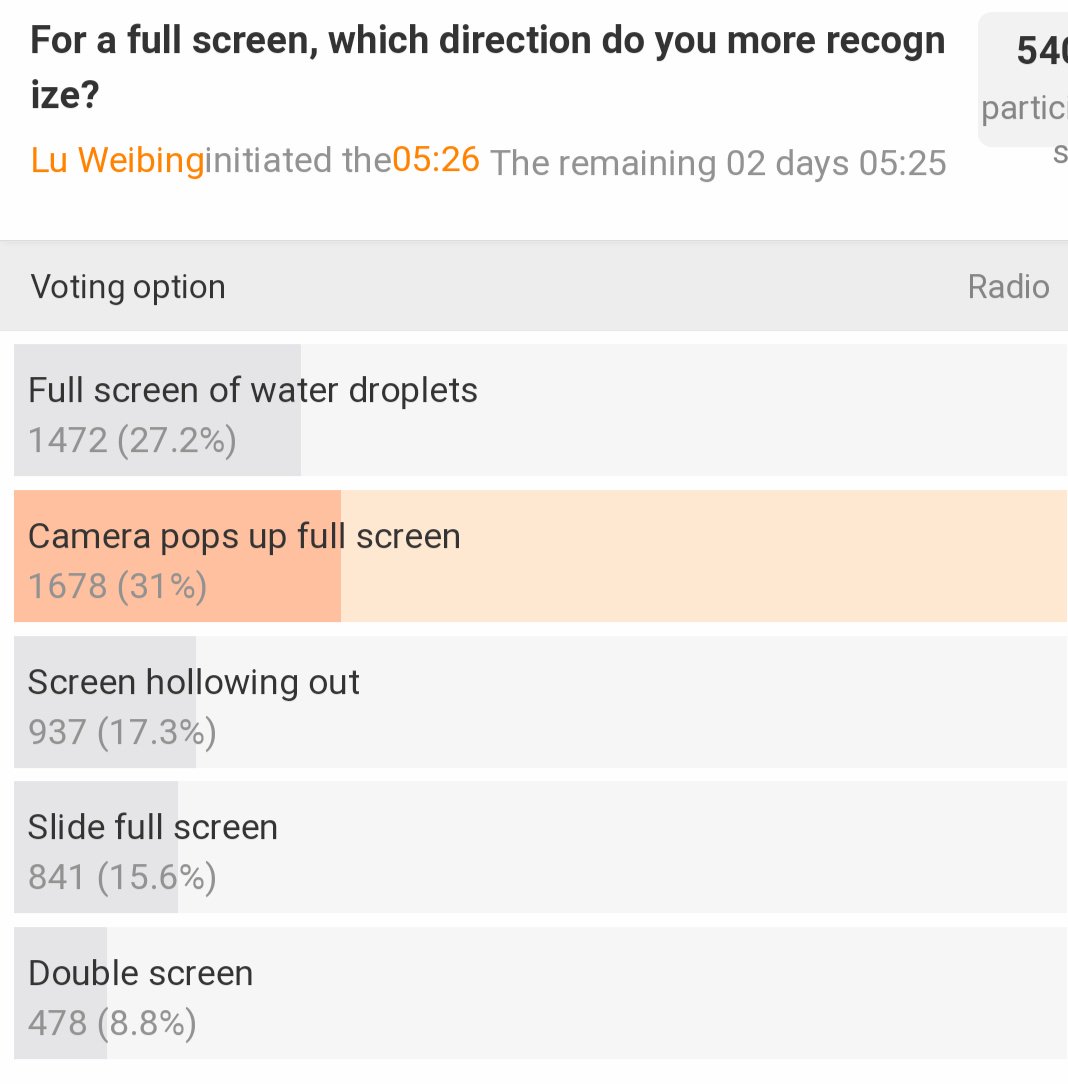Click the 1472 (27.2%) vote count
This screenshot has width=1068, height=1084.
pyautogui.click(x=132, y=440)
